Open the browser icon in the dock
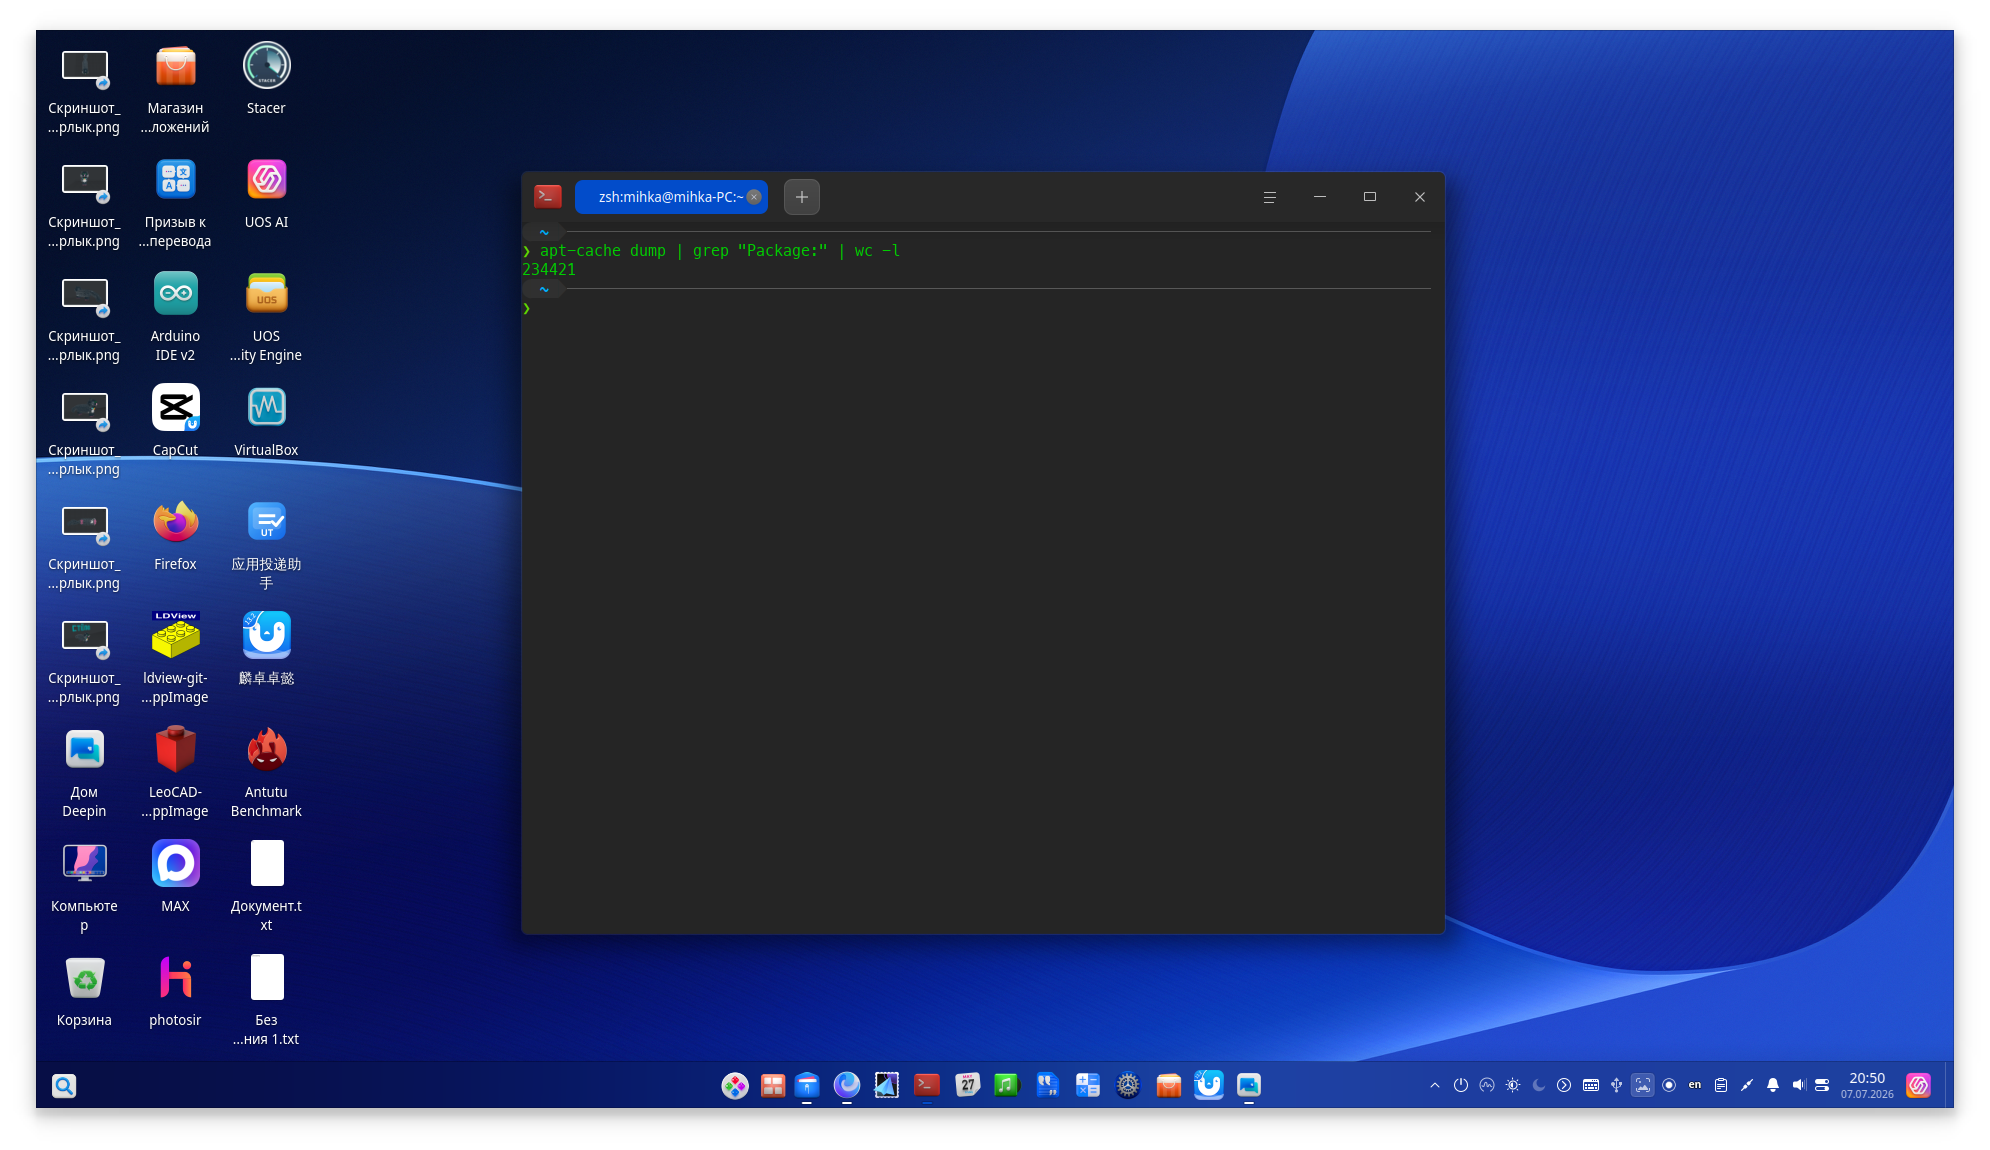Screen dimensions: 1990x1150 (x=847, y=1085)
